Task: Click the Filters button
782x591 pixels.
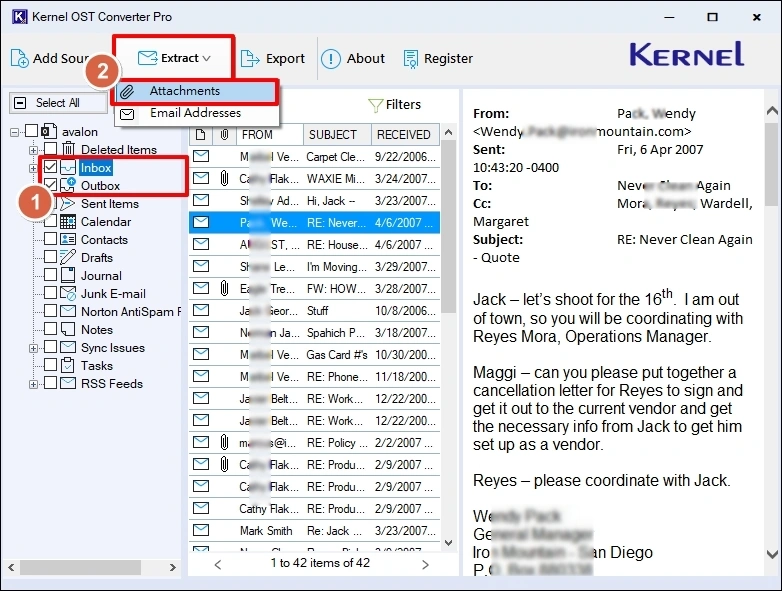Action: [x=395, y=104]
